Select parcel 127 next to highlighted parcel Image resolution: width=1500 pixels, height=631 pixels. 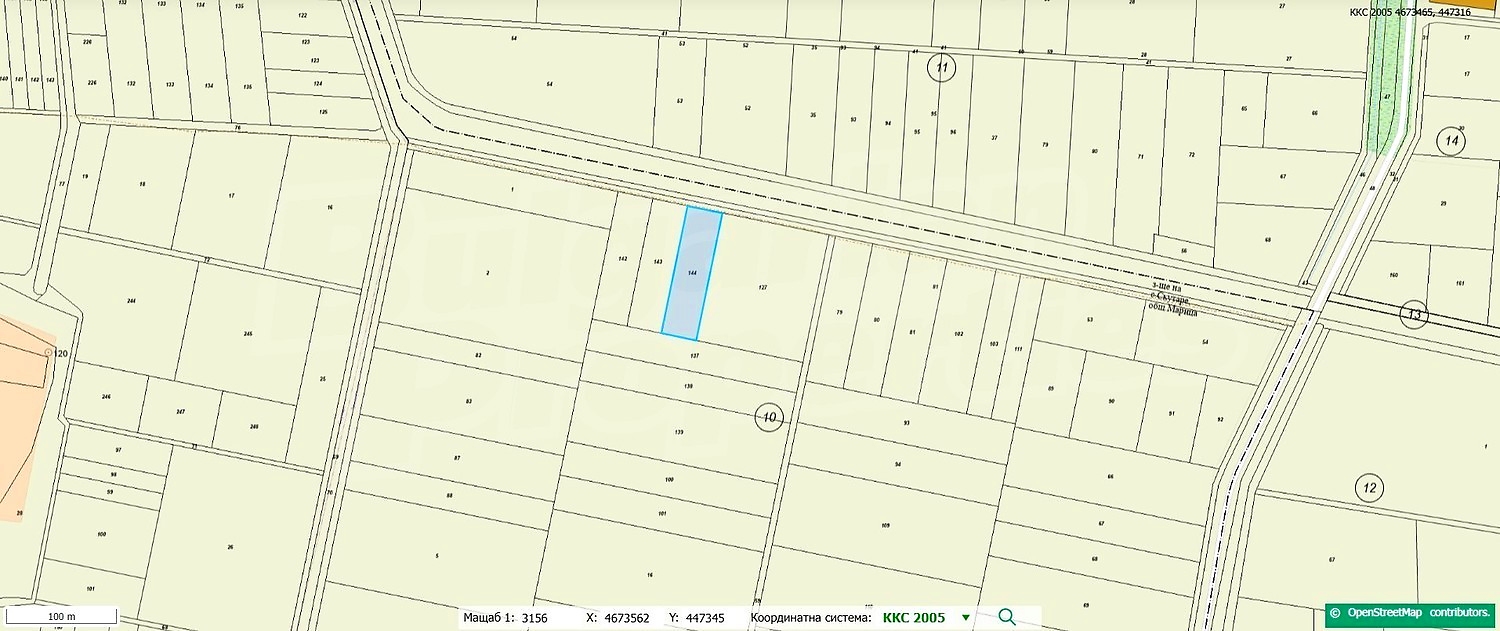762,290
